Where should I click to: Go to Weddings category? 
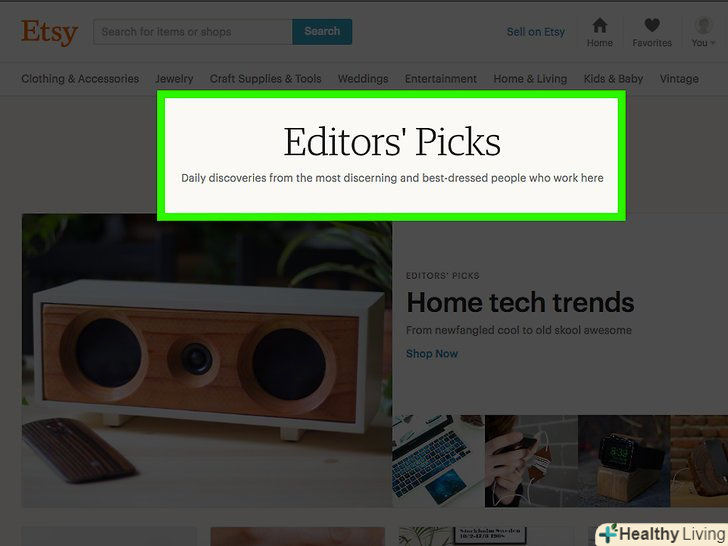(x=363, y=79)
